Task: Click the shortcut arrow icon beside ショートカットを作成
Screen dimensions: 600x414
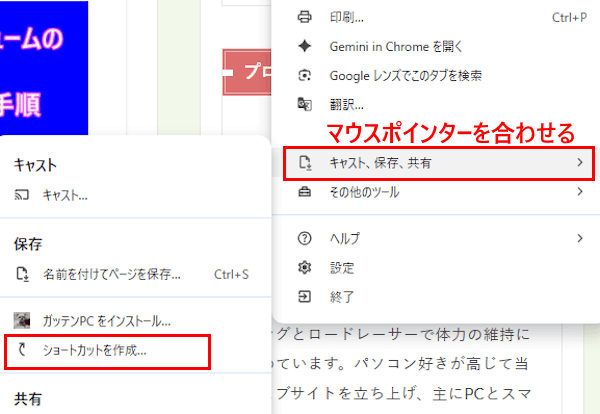Action: pos(23,350)
